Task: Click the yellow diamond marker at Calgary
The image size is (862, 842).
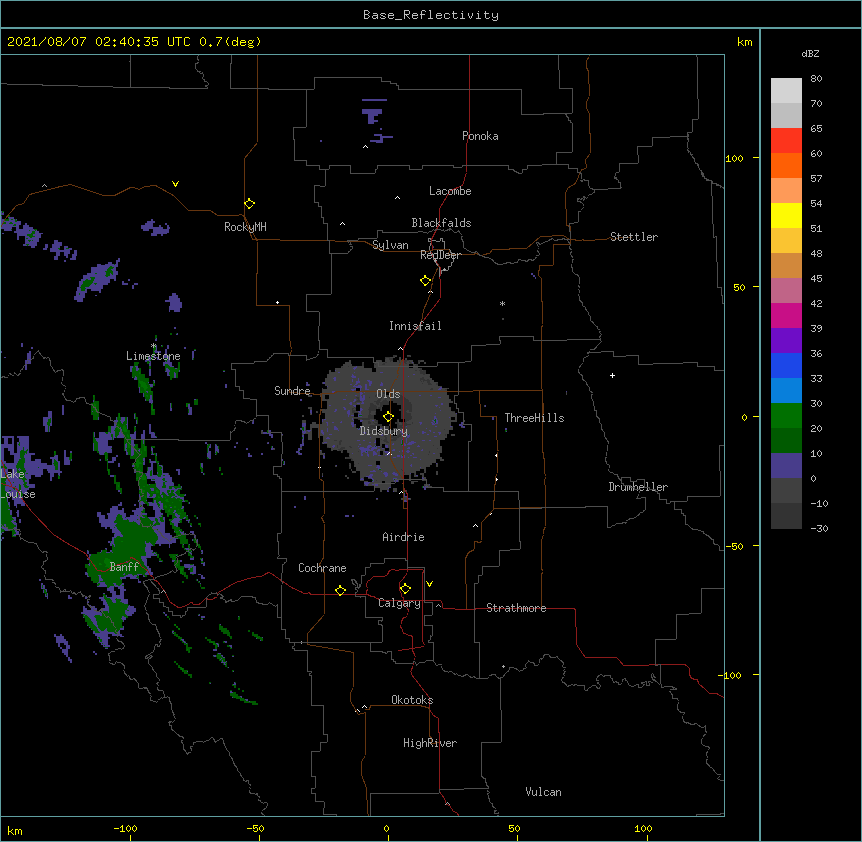Action: [405, 589]
